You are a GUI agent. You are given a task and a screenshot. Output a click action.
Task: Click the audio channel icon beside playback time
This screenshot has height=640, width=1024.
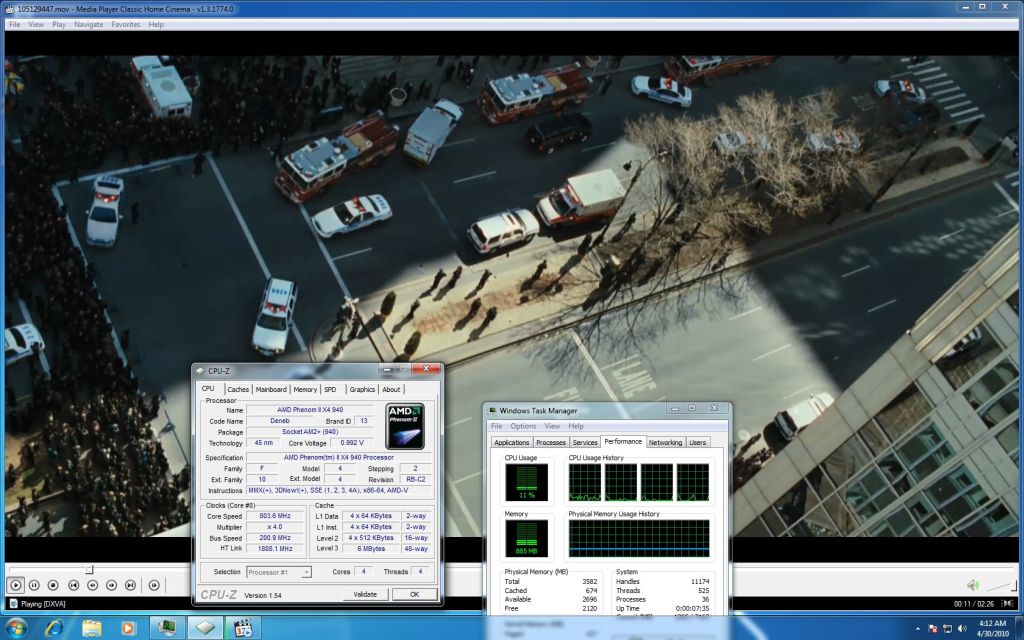click(x=1008, y=604)
